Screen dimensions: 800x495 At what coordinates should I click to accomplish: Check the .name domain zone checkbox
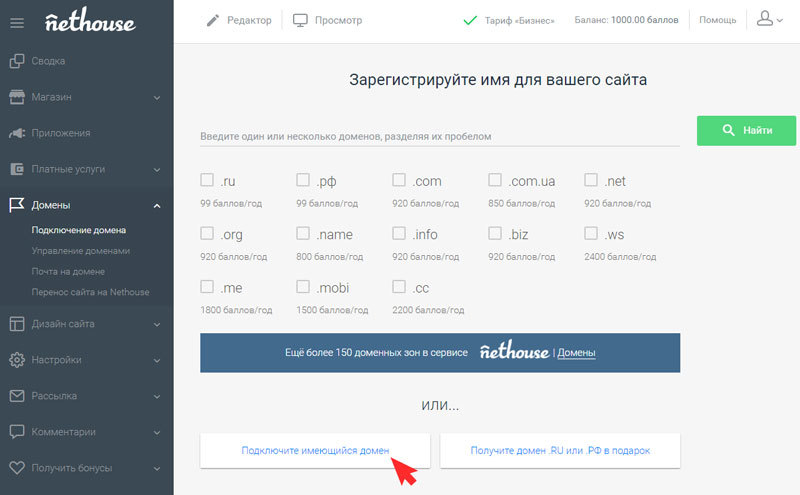[303, 233]
